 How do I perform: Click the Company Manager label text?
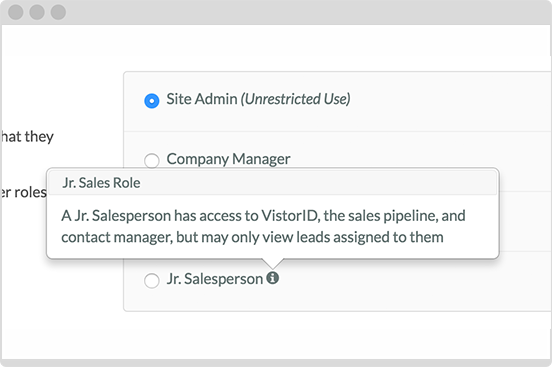coord(228,159)
